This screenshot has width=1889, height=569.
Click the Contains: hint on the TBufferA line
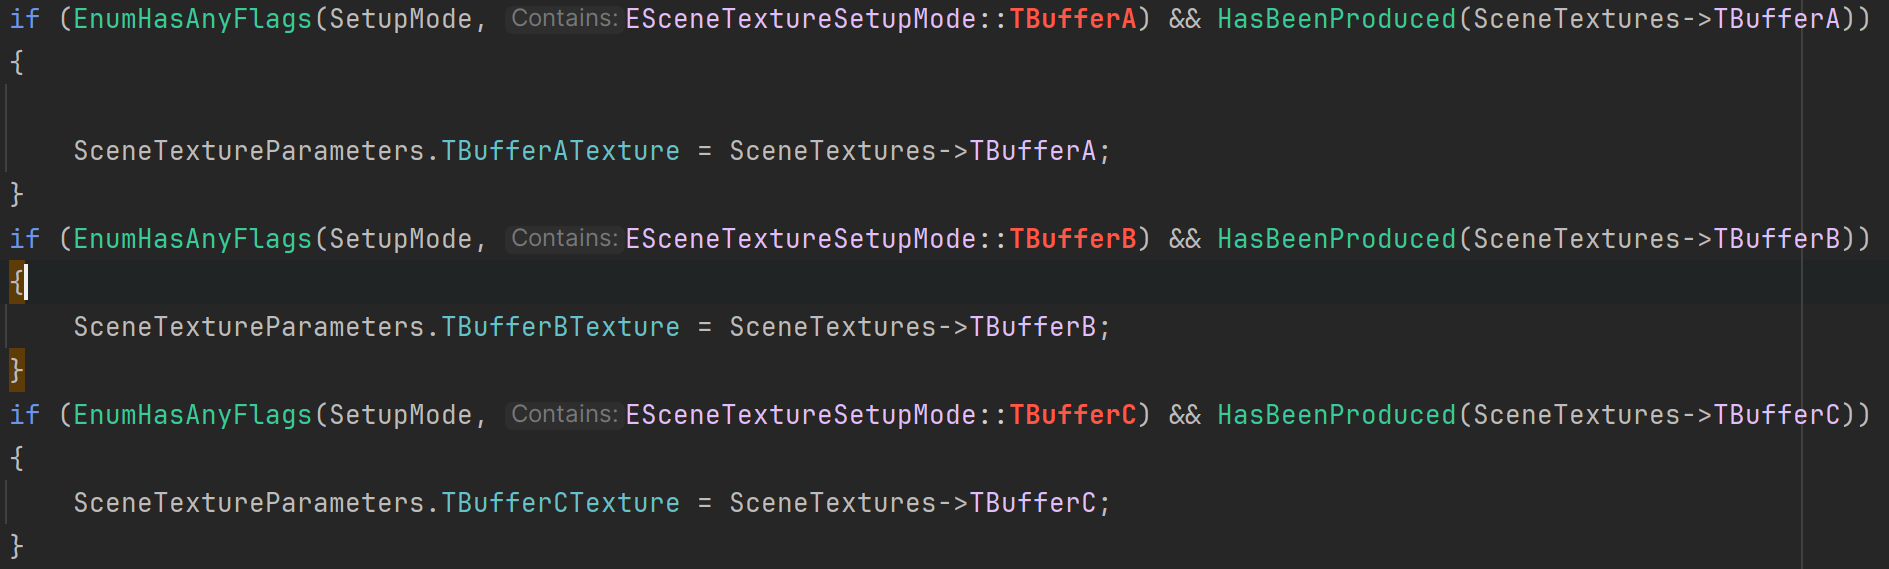pos(564,19)
